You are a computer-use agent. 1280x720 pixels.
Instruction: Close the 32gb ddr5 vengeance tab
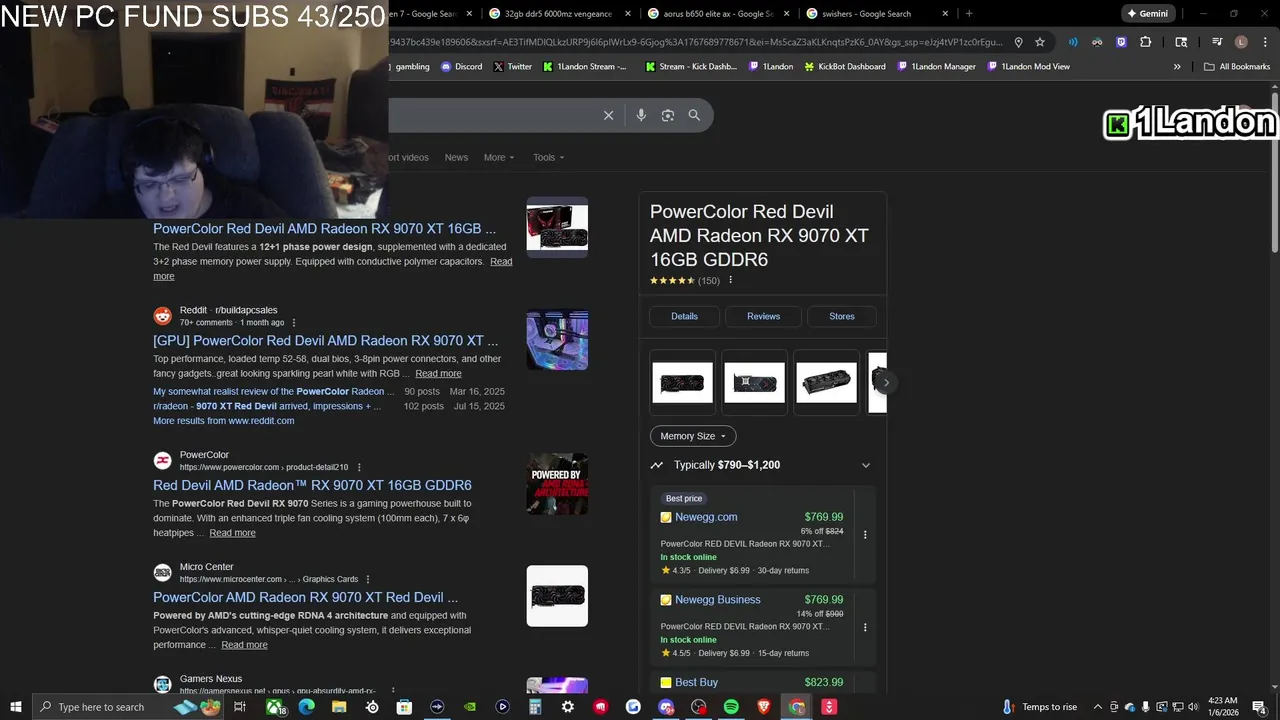(628, 14)
